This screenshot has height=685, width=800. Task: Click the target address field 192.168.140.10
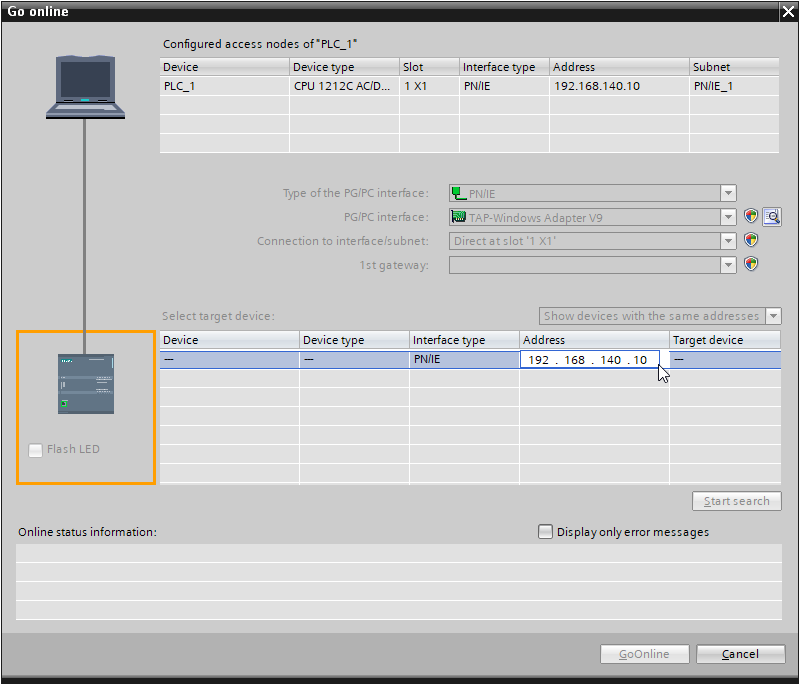pyautogui.click(x=589, y=360)
